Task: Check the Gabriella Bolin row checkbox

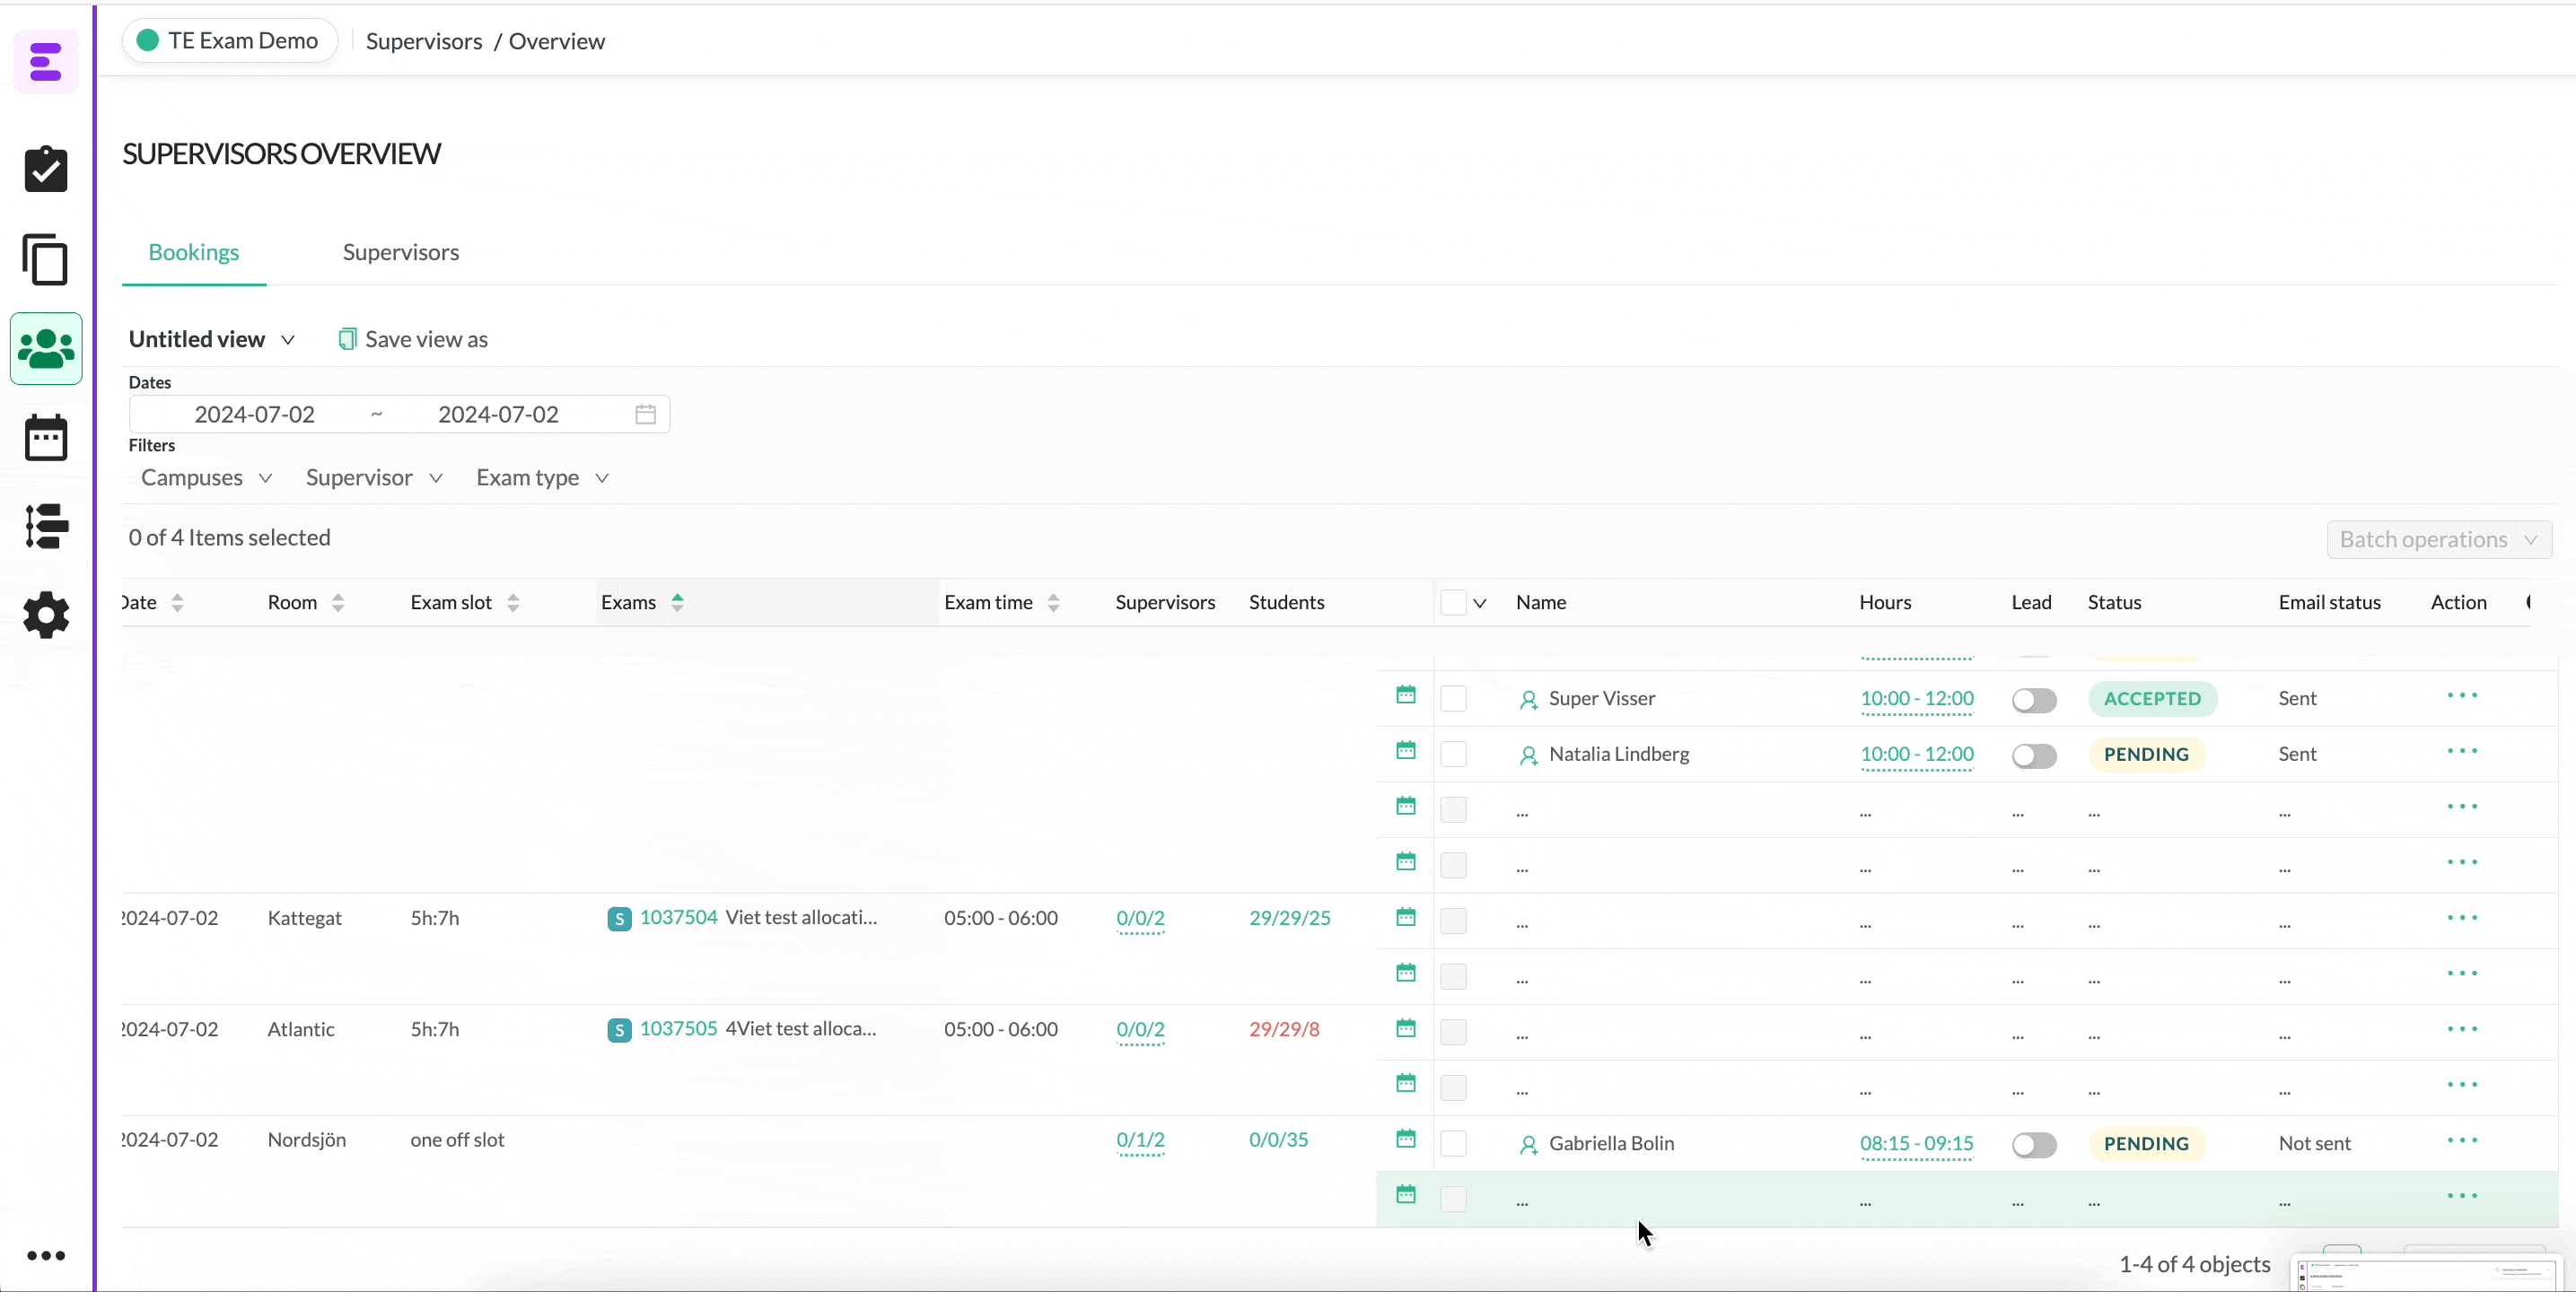Action: tap(1453, 1143)
